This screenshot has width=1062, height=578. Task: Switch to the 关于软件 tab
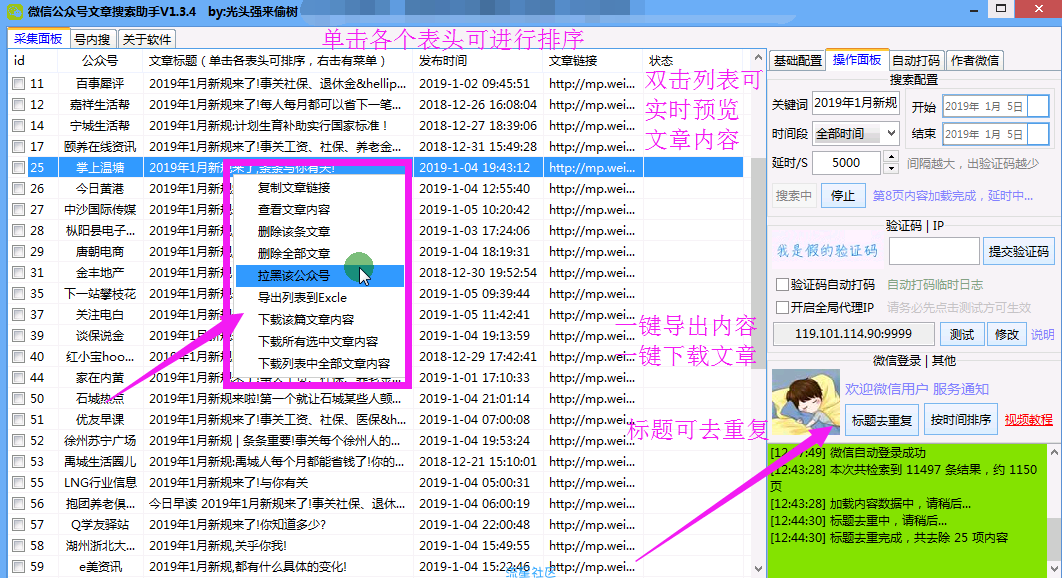pos(147,39)
